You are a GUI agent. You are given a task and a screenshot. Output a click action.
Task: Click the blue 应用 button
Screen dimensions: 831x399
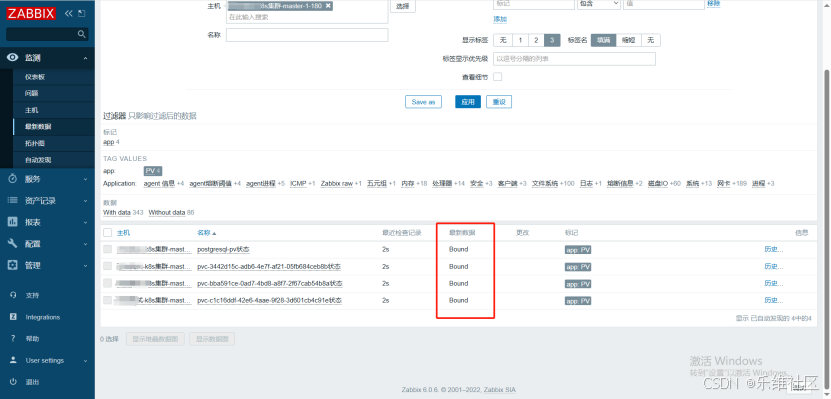tap(468, 102)
